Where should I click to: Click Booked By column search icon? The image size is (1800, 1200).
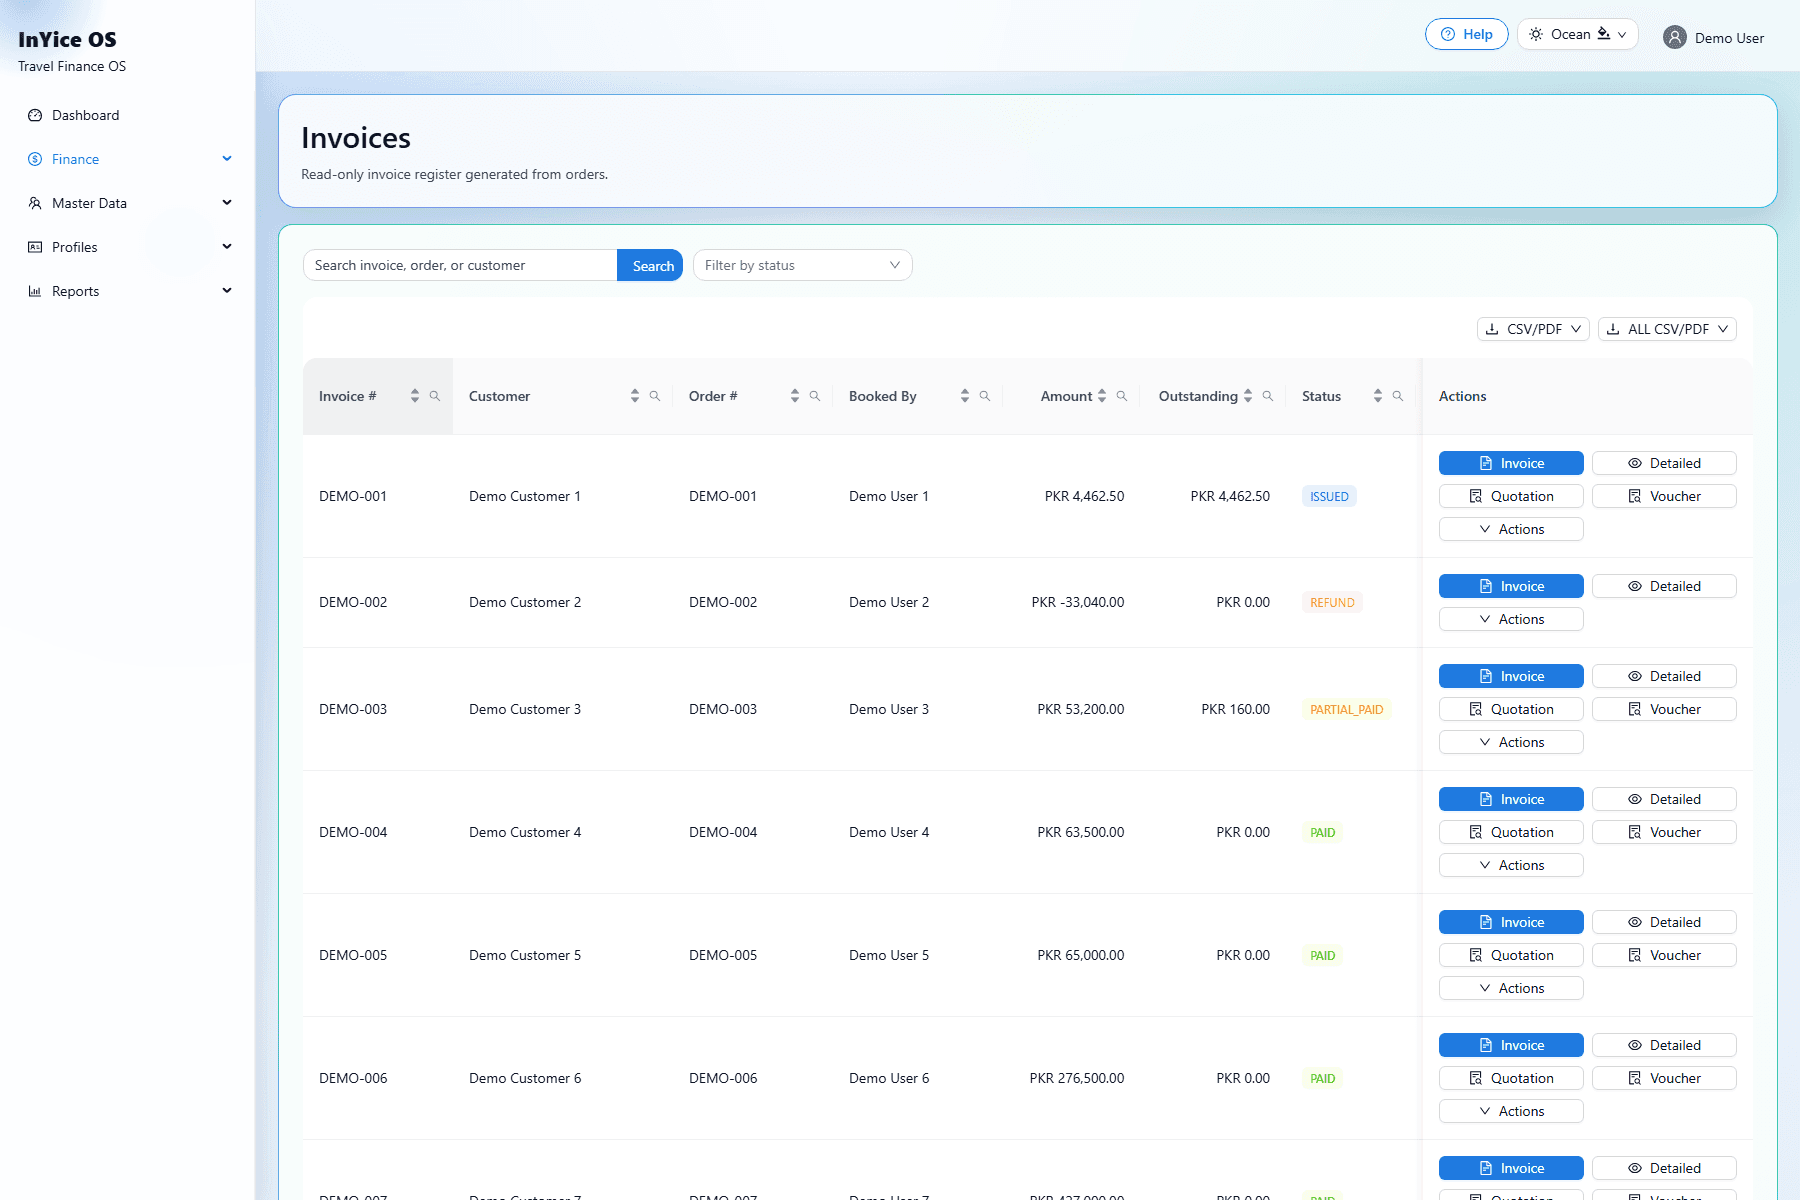(x=985, y=396)
